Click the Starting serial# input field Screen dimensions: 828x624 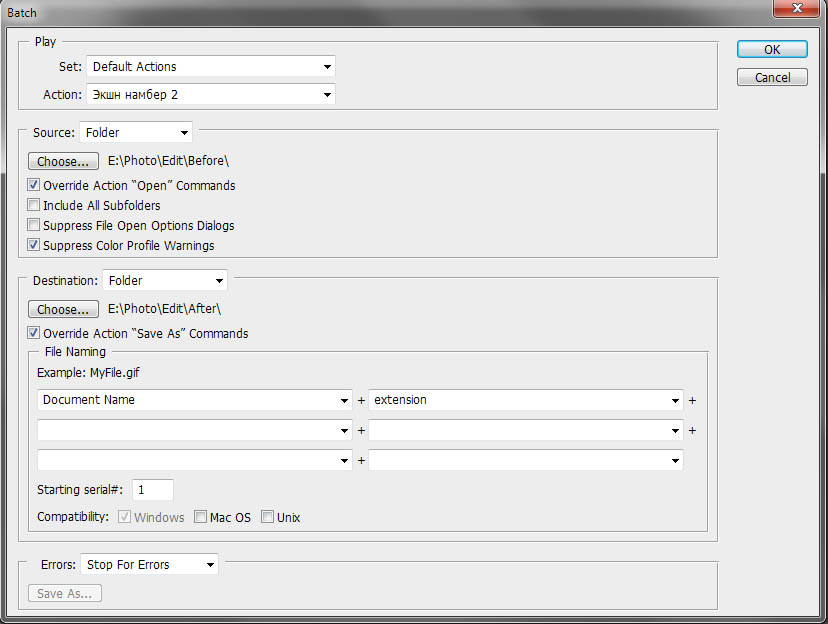pyautogui.click(x=152, y=490)
